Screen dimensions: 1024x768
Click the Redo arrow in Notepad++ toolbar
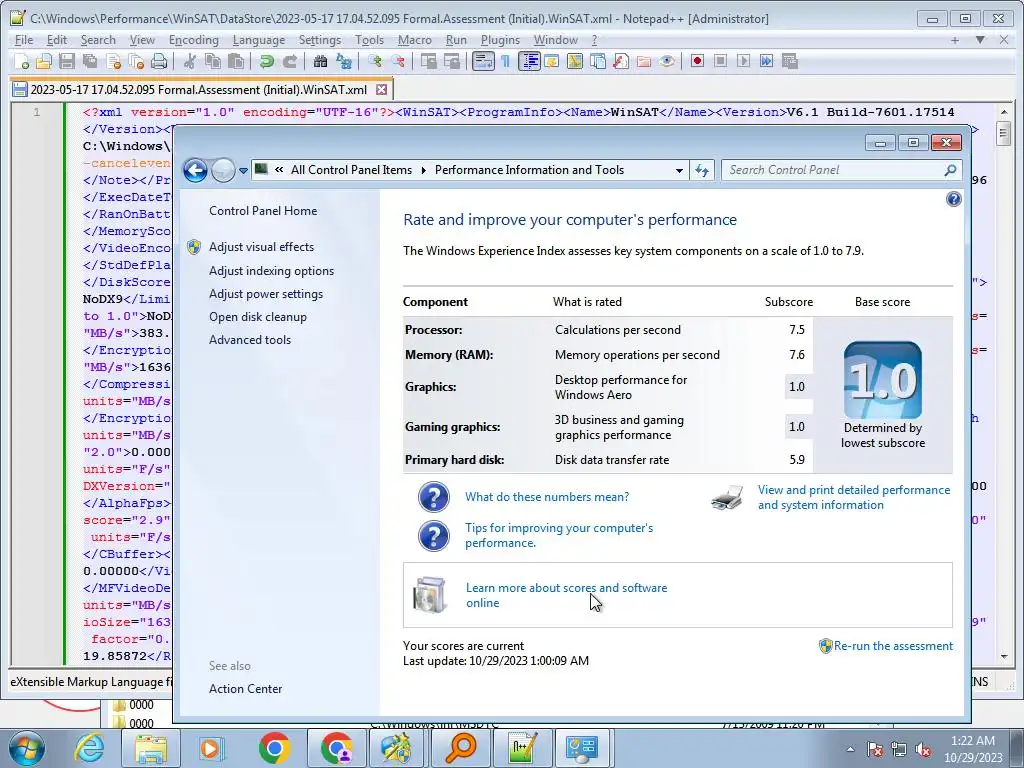point(289,61)
